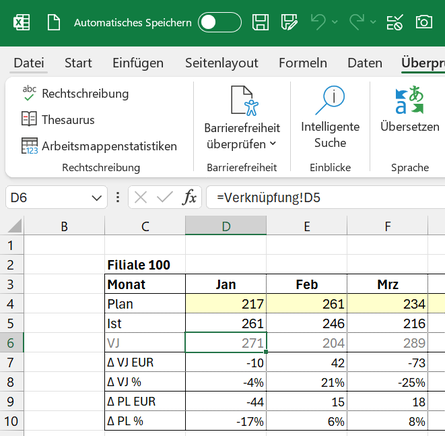Click the 'Feb' column heading cell

pos(307,284)
